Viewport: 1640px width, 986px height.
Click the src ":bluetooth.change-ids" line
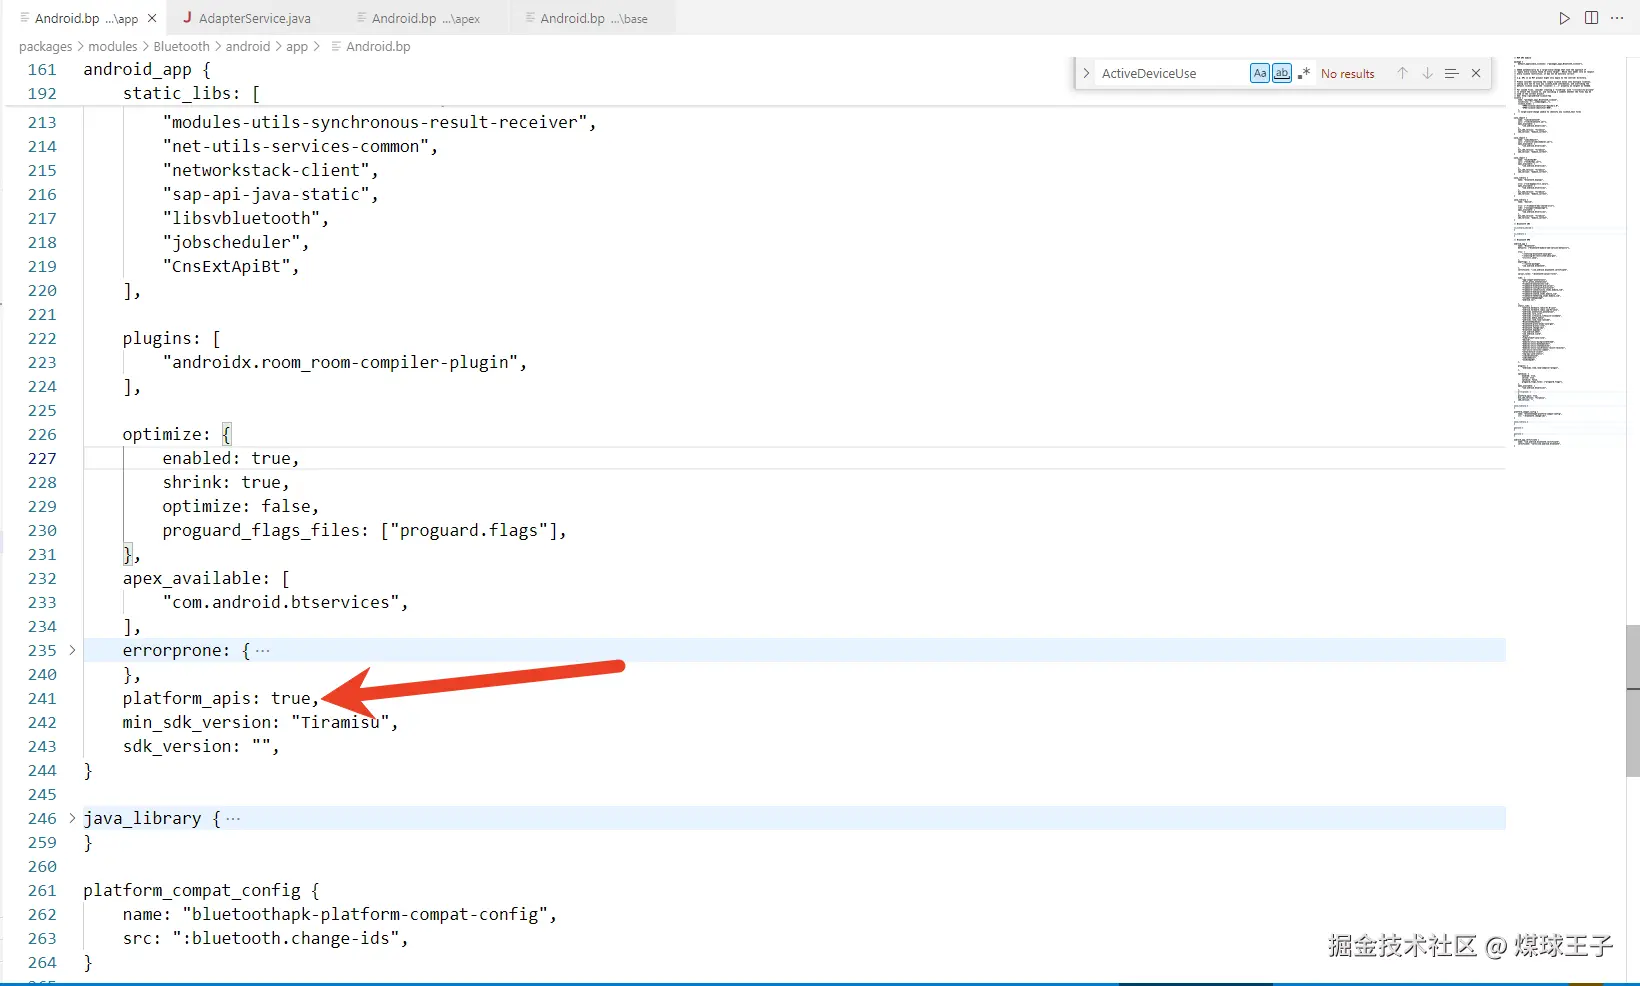coord(266,938)
